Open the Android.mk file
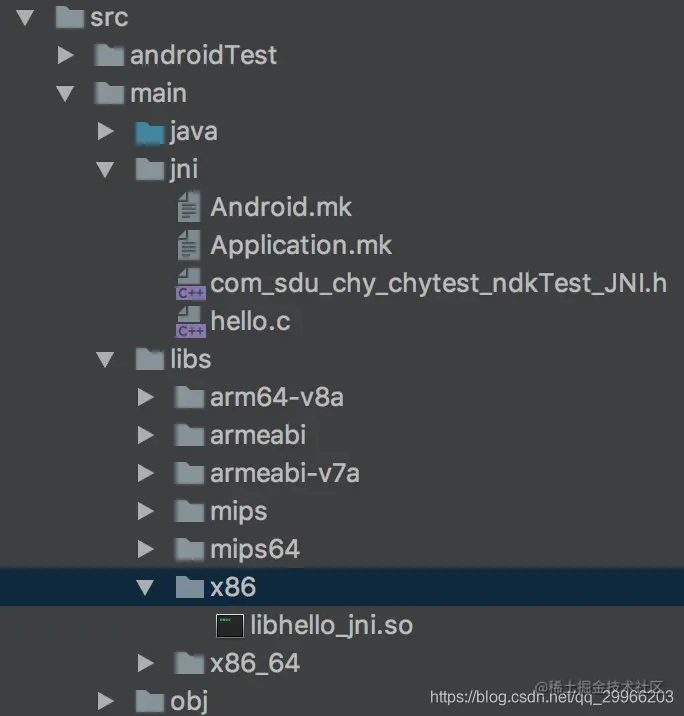Viewport: 684px width, 716px height. (281, 207)
